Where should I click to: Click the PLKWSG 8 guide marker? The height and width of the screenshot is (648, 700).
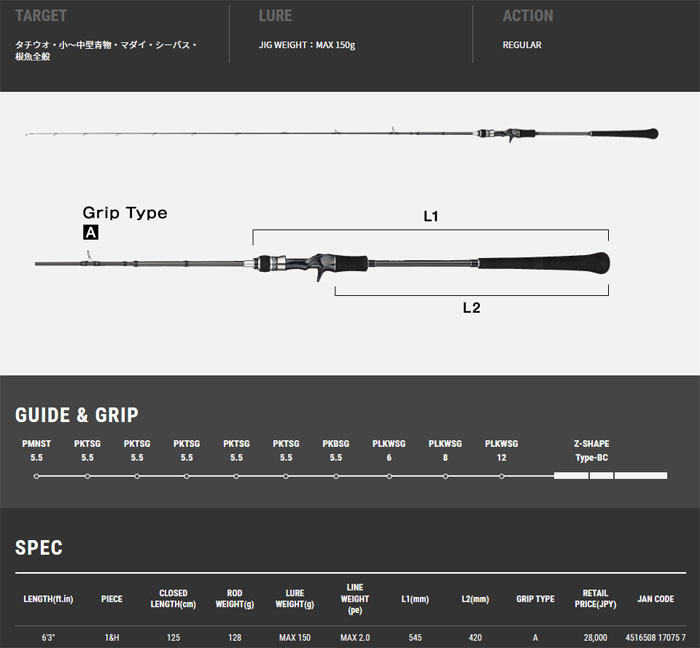tap(445, 475)
